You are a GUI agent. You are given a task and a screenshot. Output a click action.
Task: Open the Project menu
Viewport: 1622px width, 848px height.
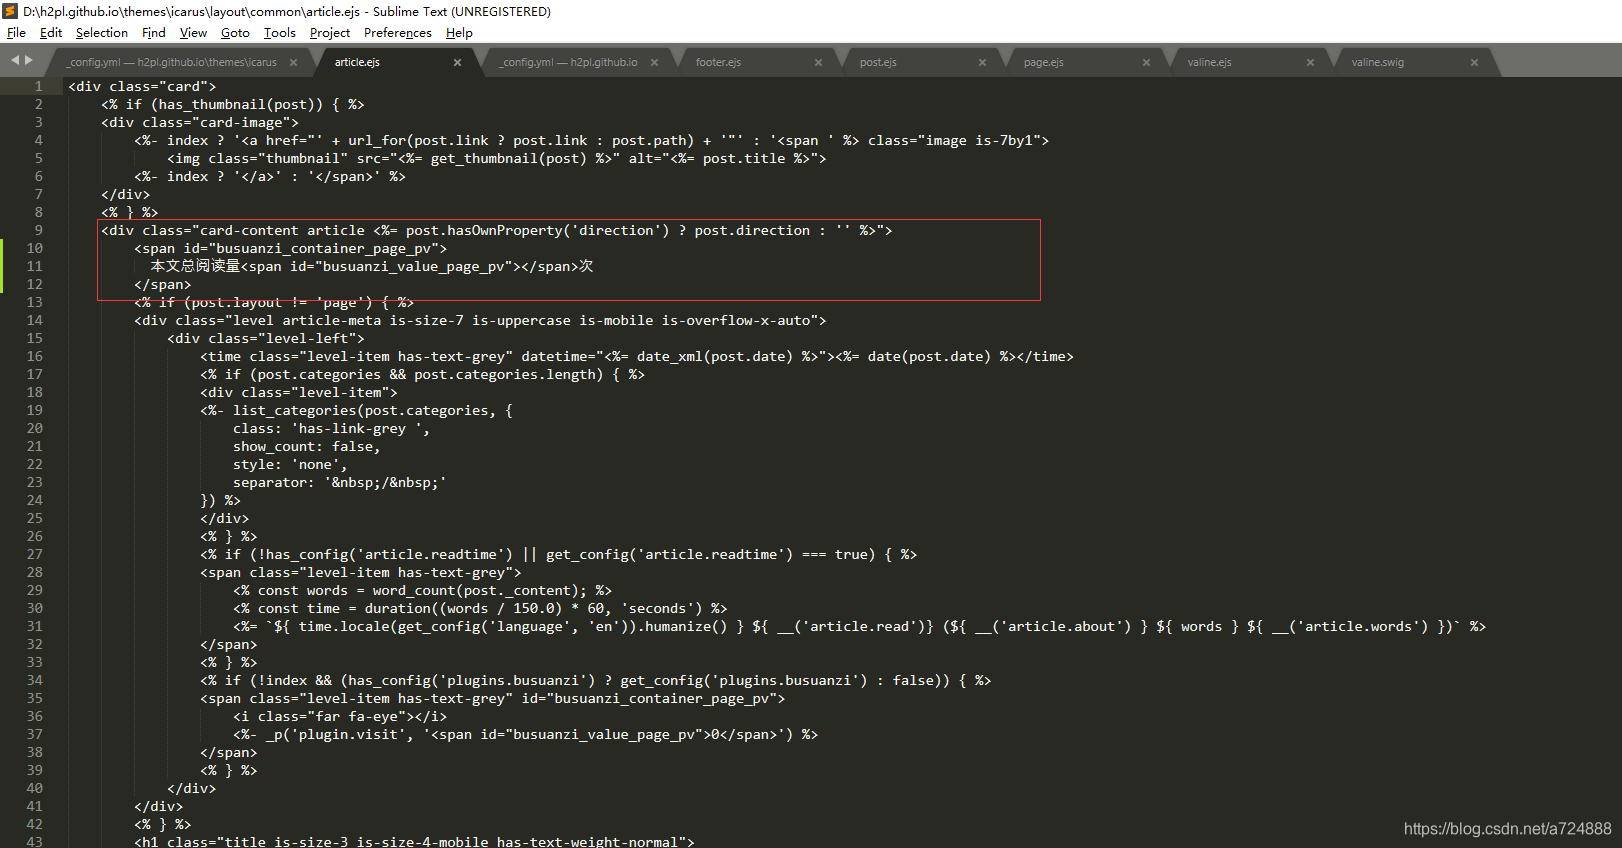click(329, 33)
